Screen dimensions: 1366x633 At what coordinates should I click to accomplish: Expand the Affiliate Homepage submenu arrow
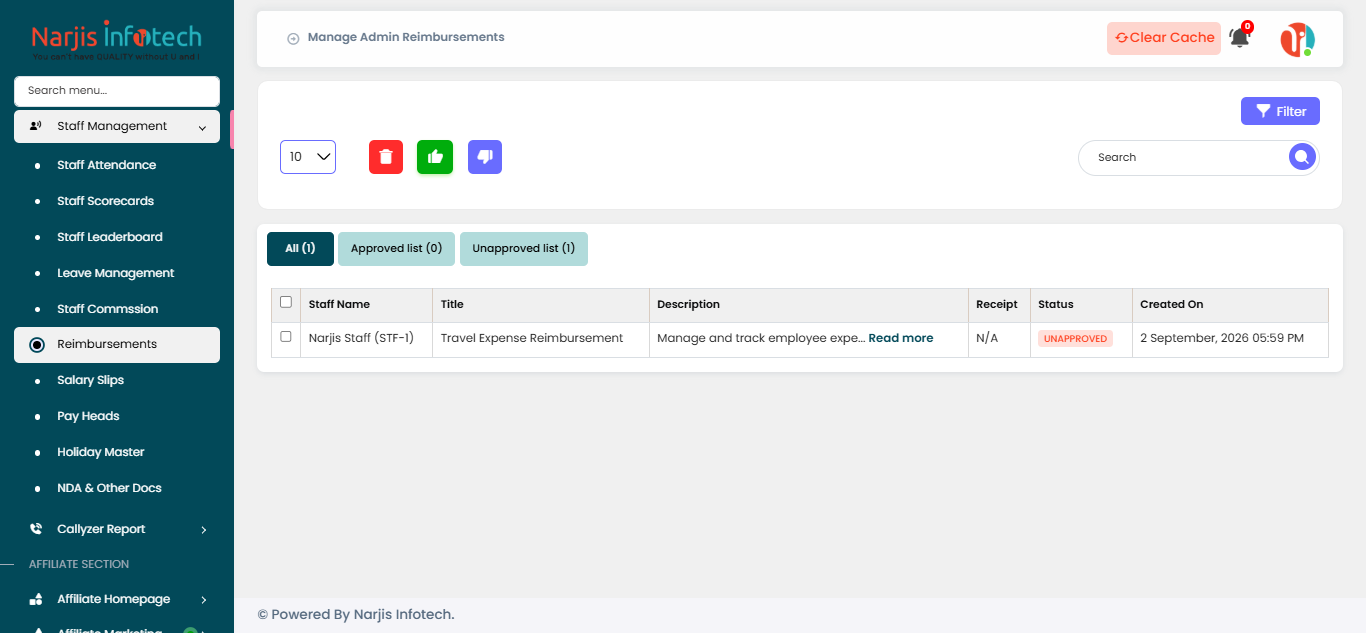click(x=204, y=600)
